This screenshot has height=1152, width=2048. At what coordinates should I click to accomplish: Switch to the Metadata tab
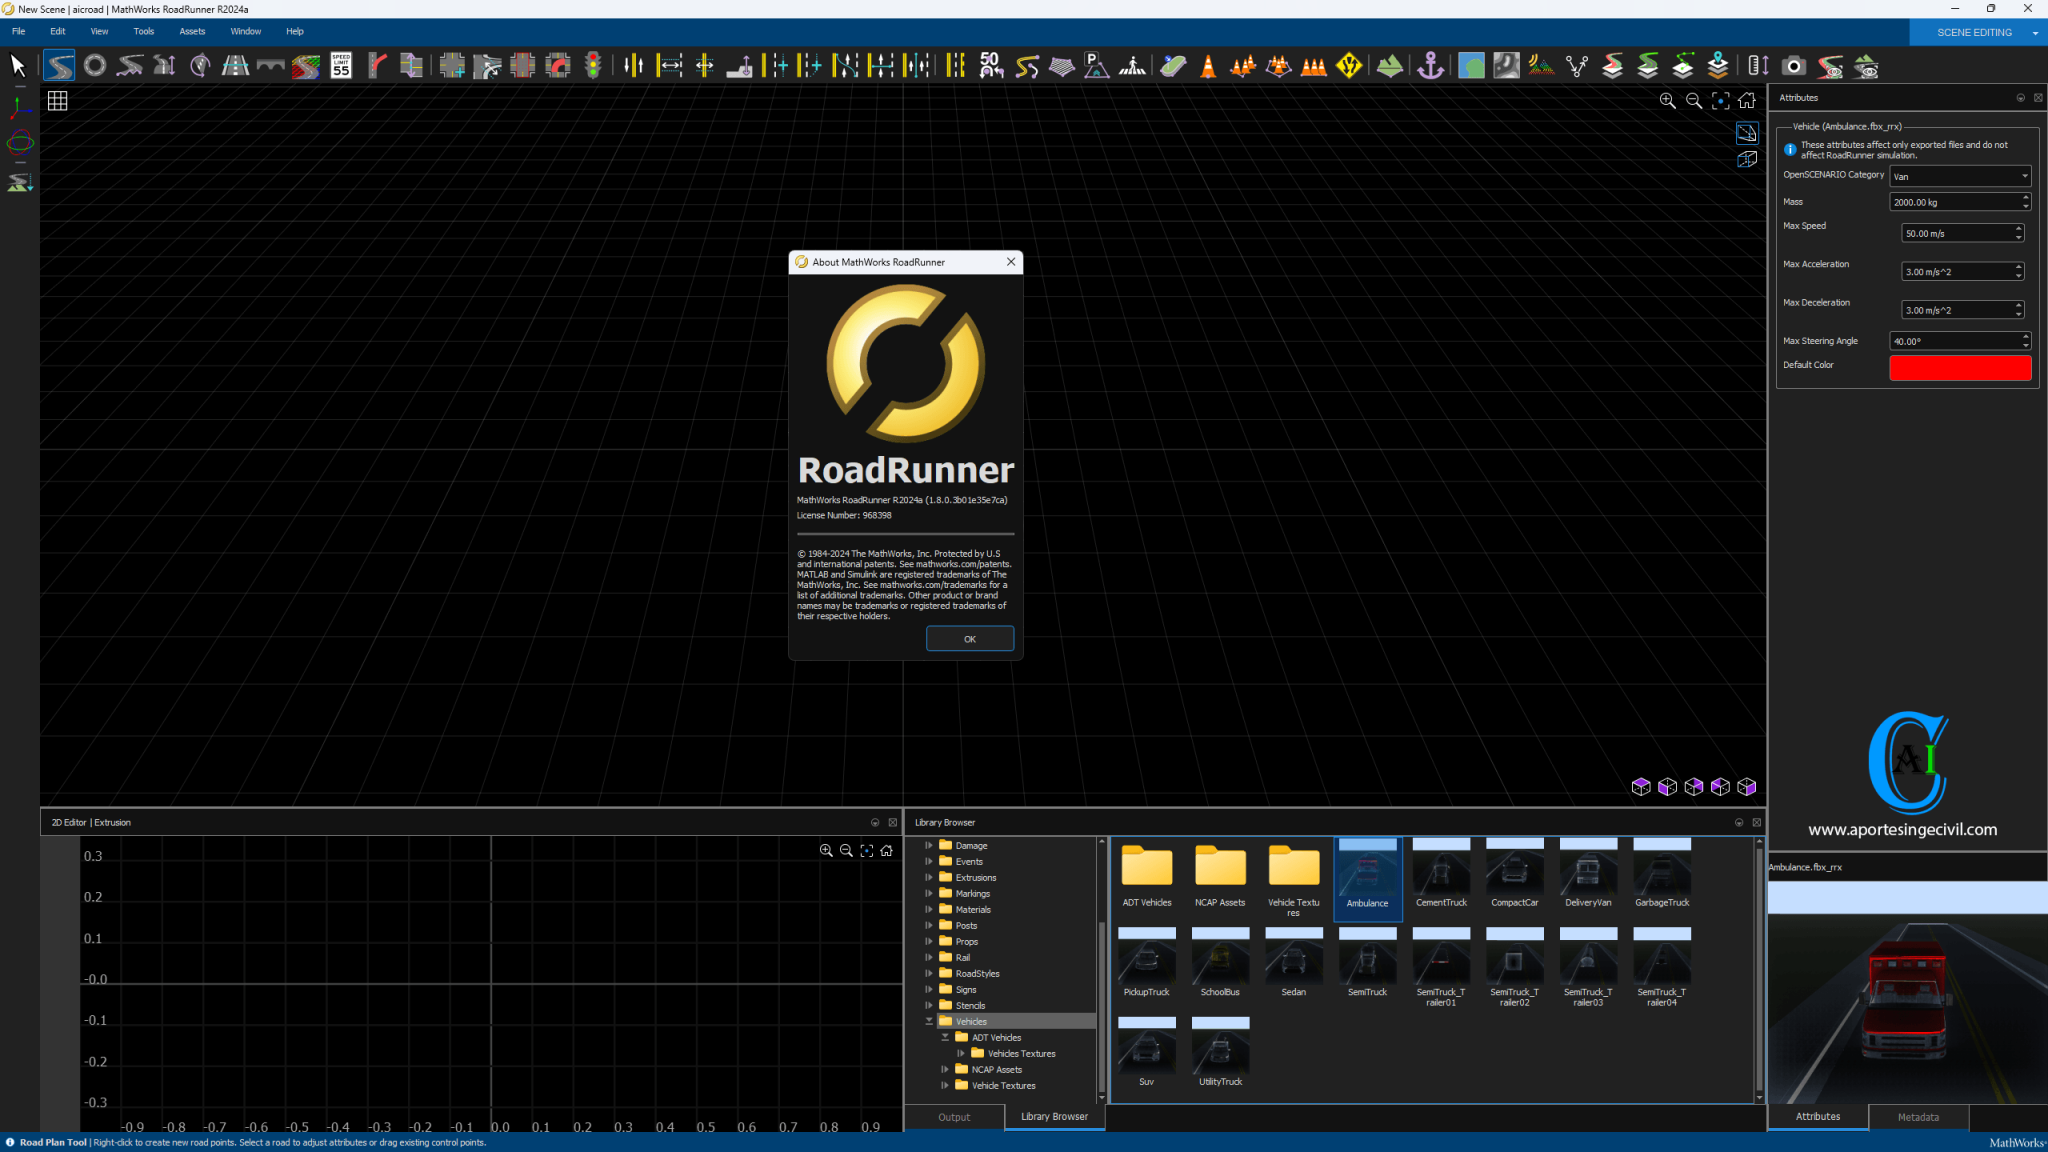(1917, 1117)
